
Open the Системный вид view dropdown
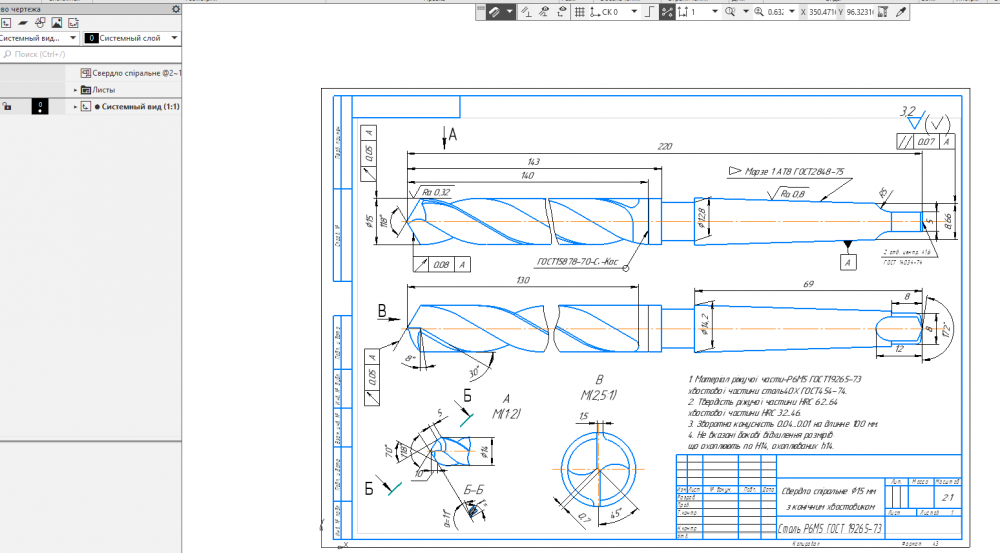pyautogui.click(x=73, y=38)
